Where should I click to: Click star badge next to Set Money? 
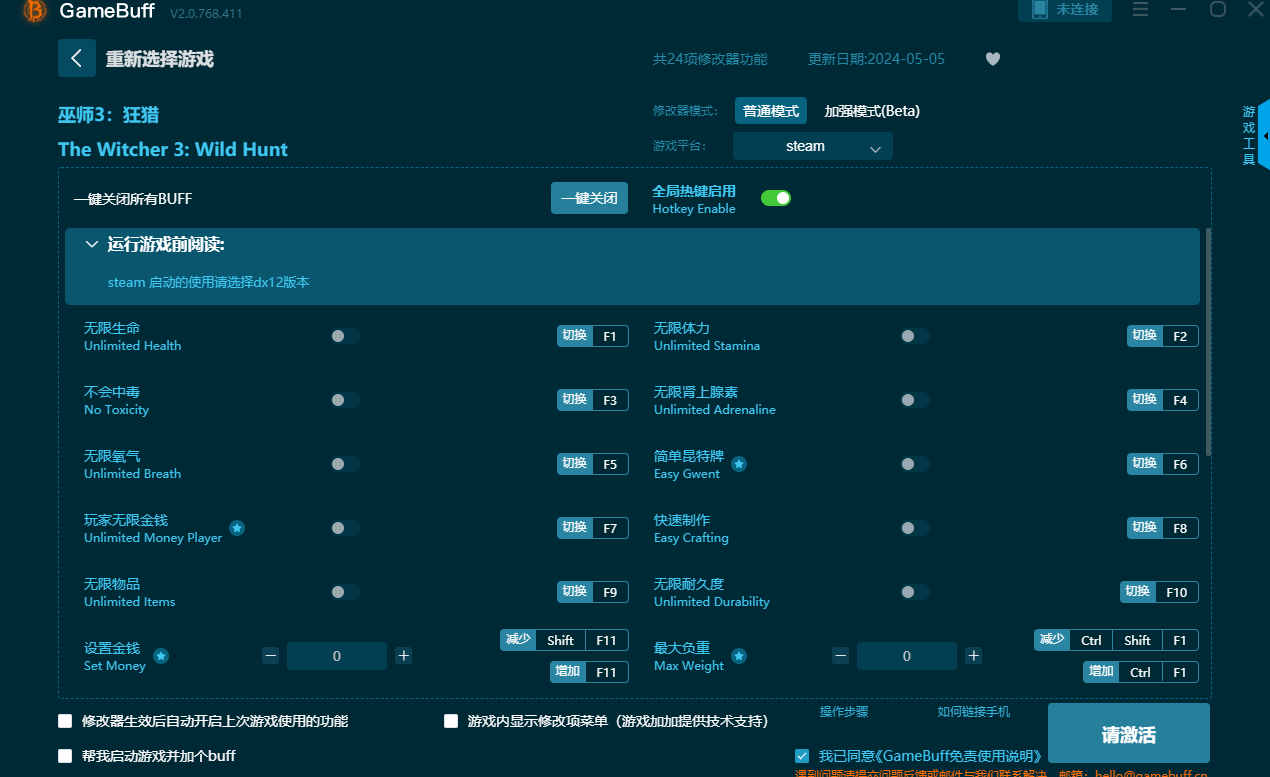(x=161, y=656)
